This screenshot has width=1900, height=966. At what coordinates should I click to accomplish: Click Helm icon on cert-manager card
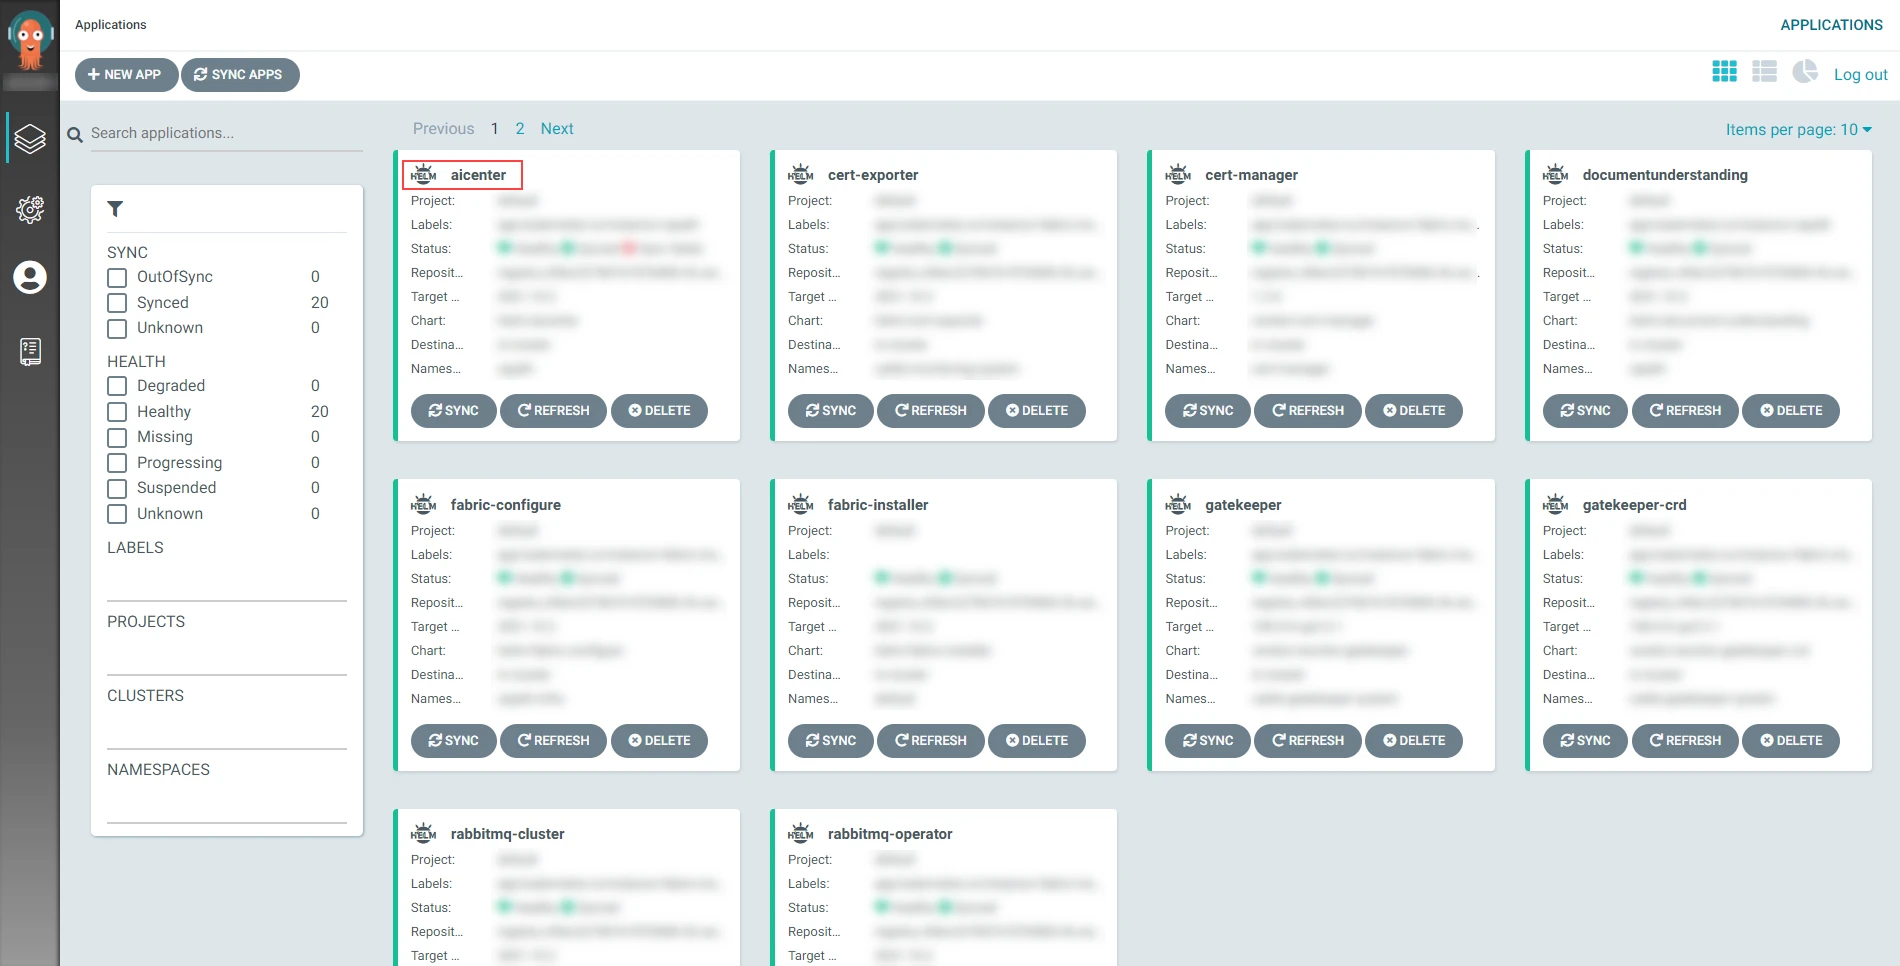pos(1178,174)
